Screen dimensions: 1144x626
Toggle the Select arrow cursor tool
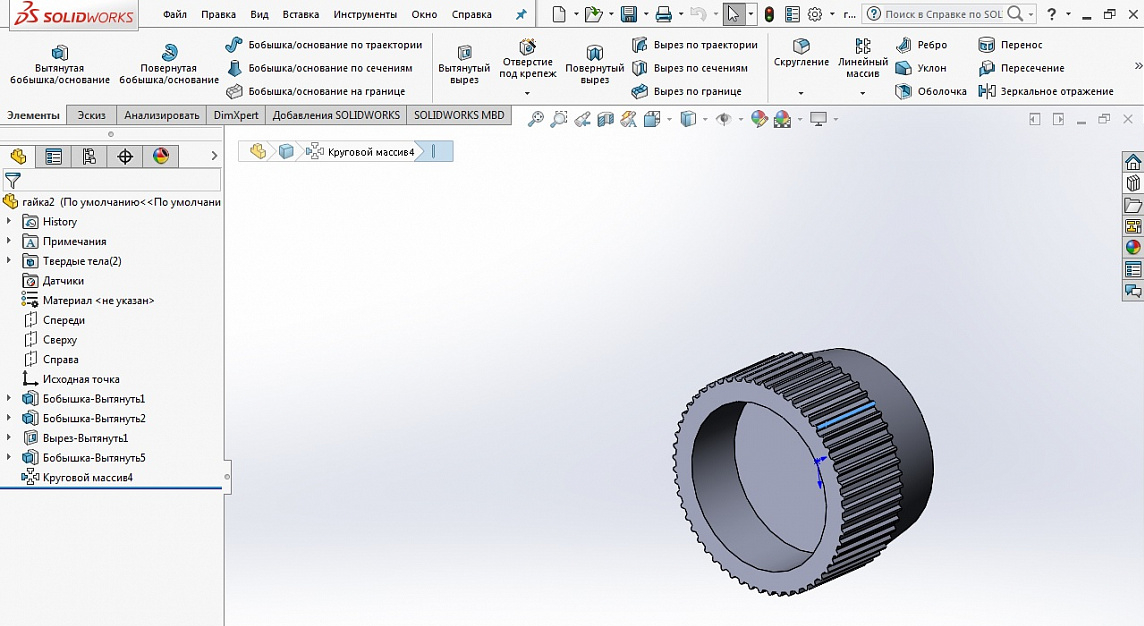[733, 14]
